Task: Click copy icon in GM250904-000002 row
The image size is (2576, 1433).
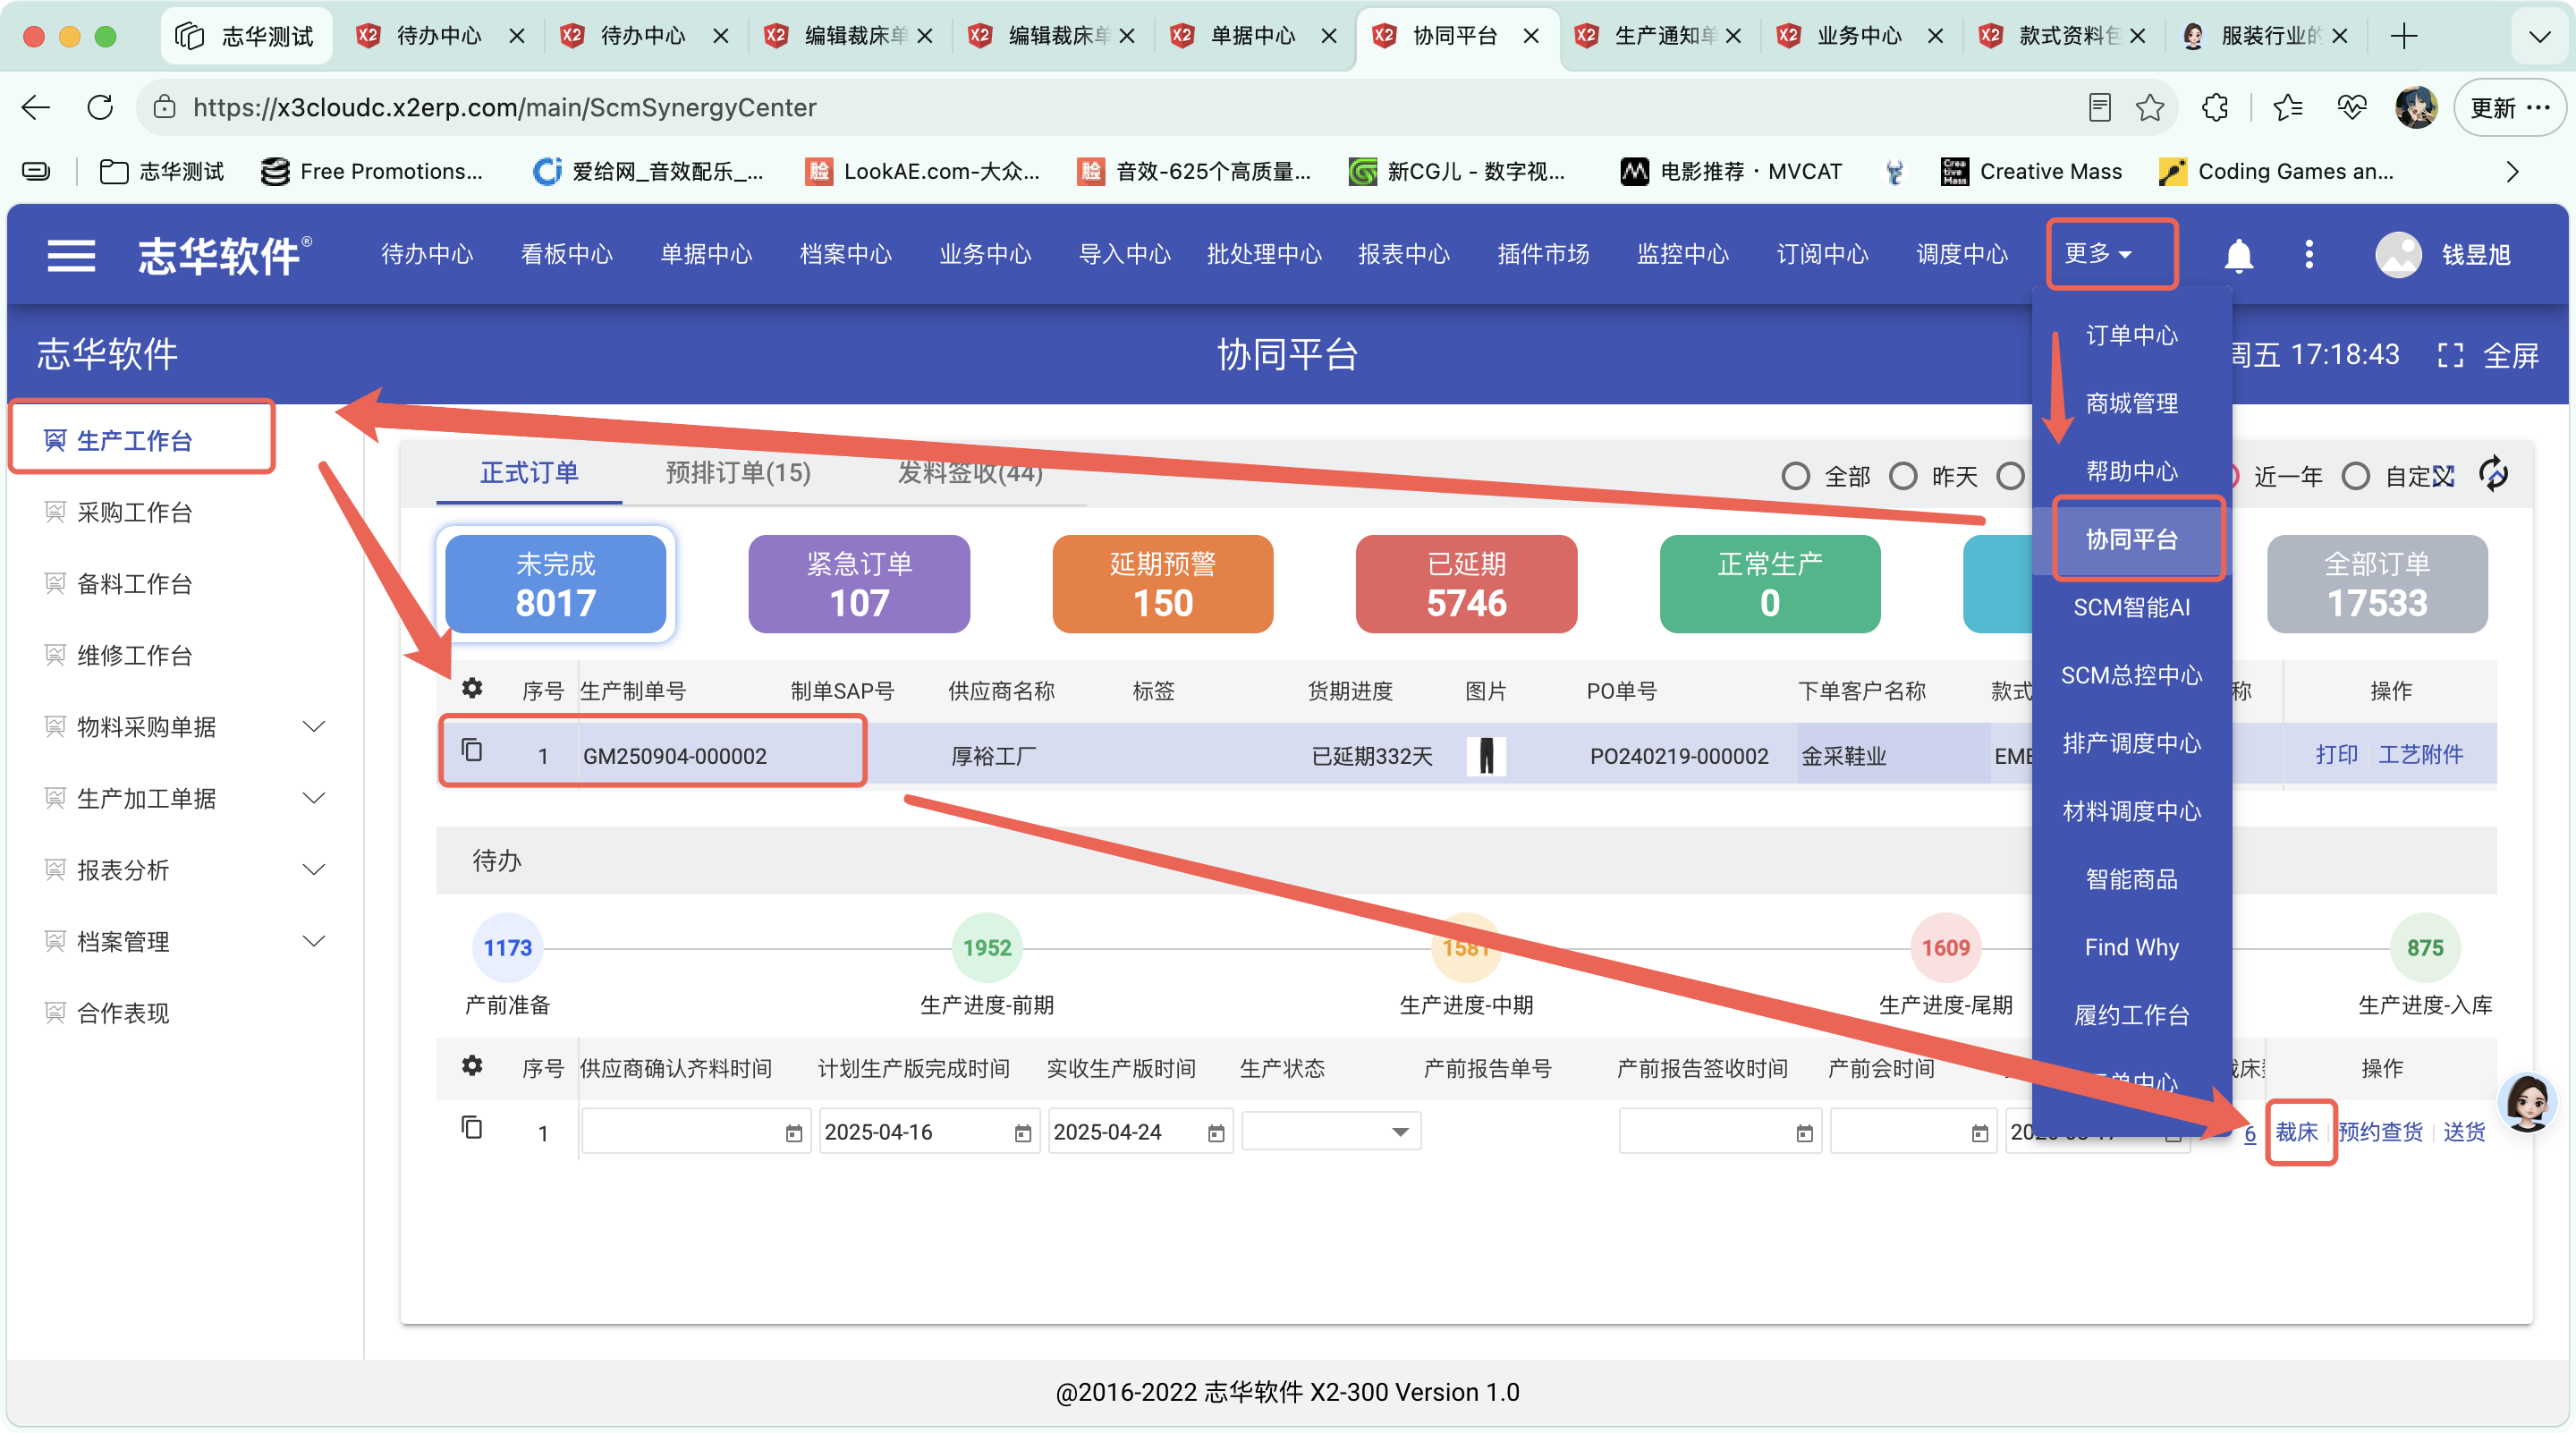Action: (472, 750)
